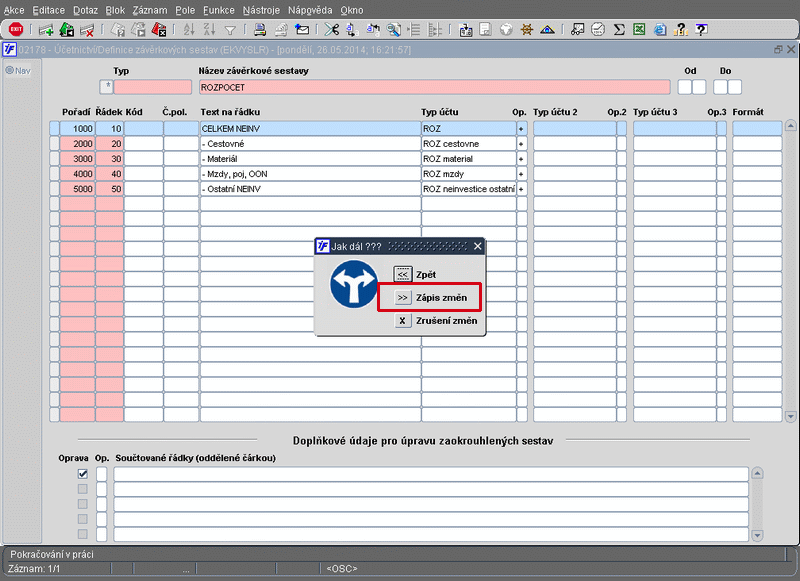Open the Akce menu
The height and width of the screenshot is (581, 800).
tap(14, 10)
